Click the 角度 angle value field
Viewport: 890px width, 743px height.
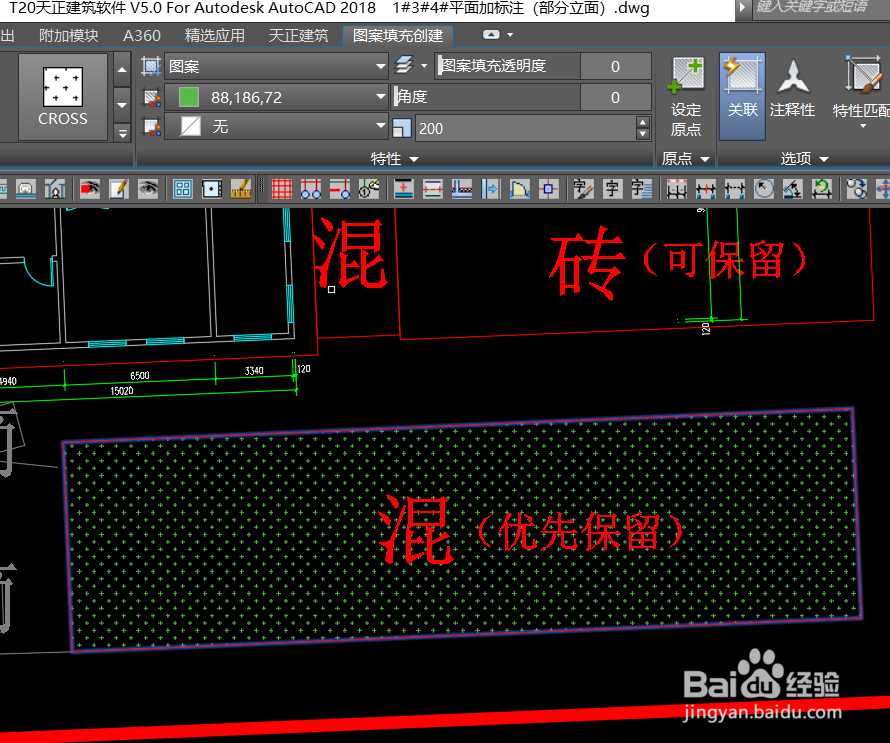[615, 97]
